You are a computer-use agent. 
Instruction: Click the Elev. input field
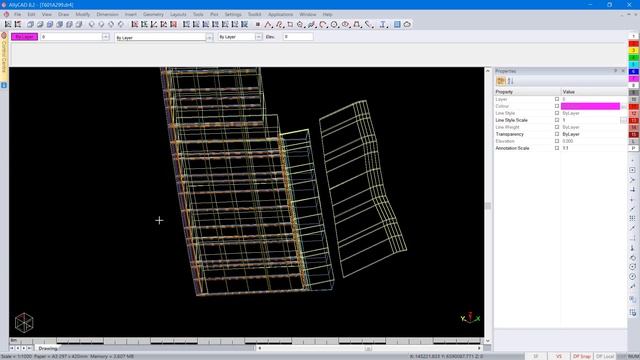click(x=298, y=37)
